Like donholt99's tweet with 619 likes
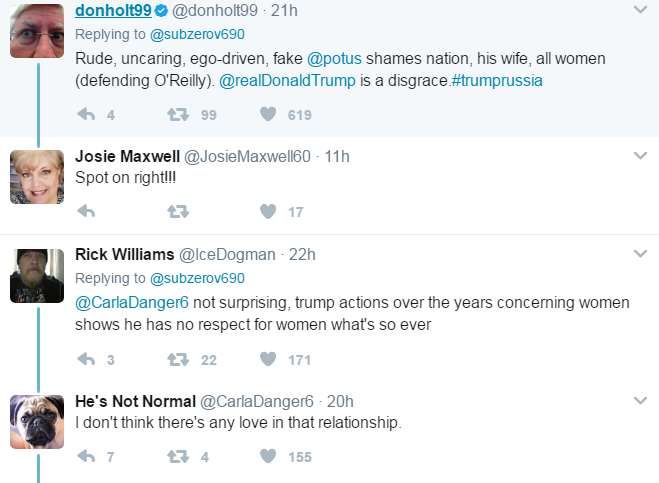The width and height of the screenshot is (659, 483). click(x=268, y=114)
